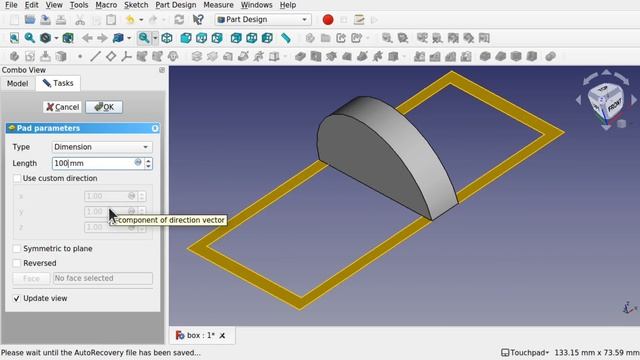
Task: Decrease Length with the down stepper
Action: pyautogui.click(x=148, y=166)
